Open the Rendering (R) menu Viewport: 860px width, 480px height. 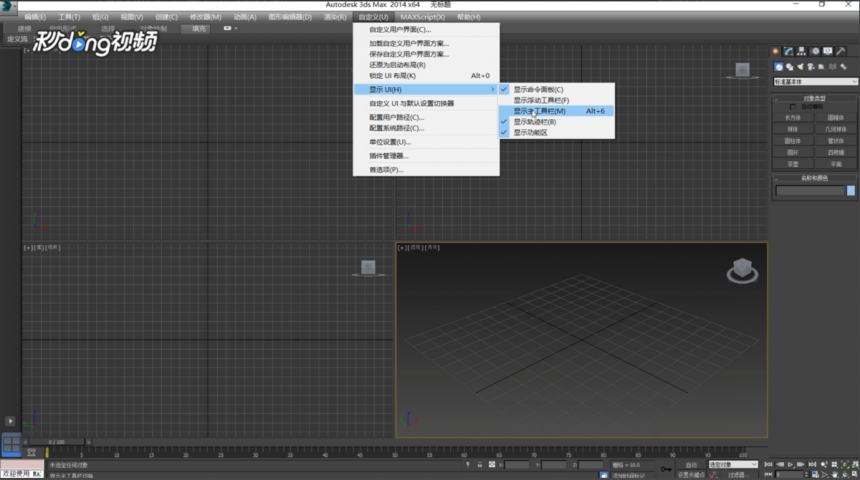point(335,17)
